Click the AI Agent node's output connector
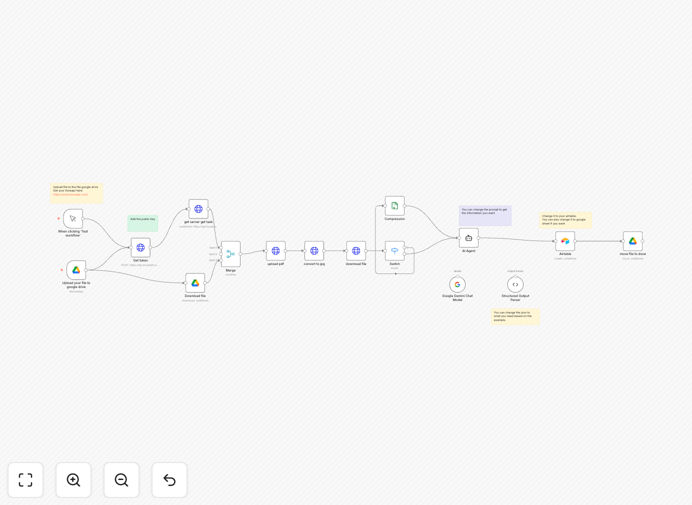 point(479,238)
